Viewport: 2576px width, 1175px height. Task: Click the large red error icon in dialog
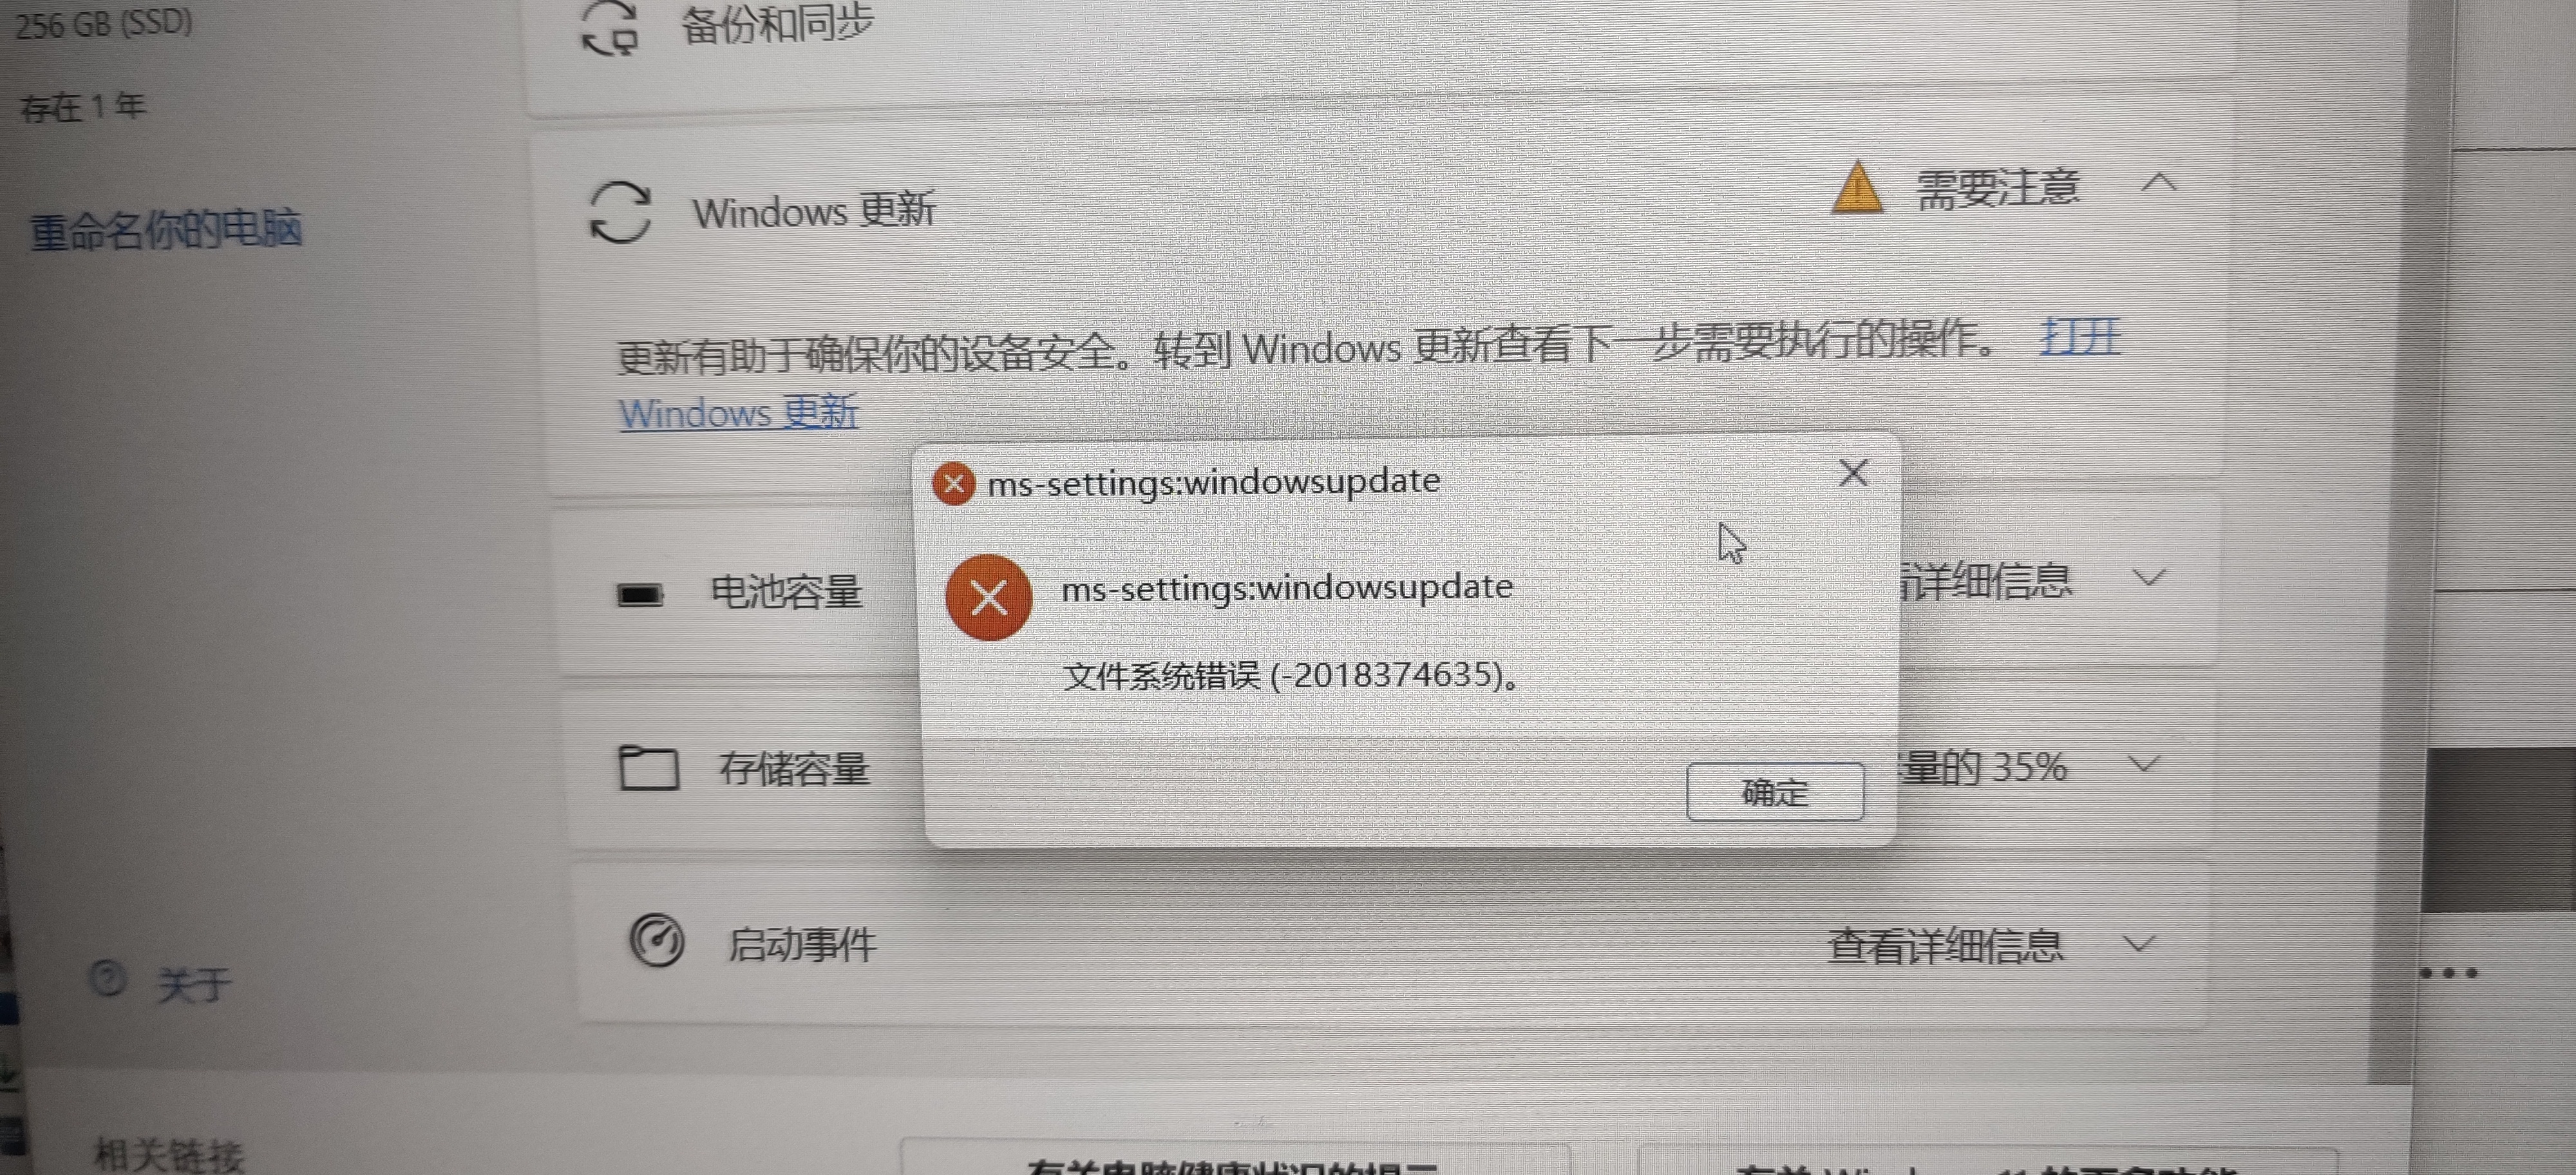tap(988, 598)
